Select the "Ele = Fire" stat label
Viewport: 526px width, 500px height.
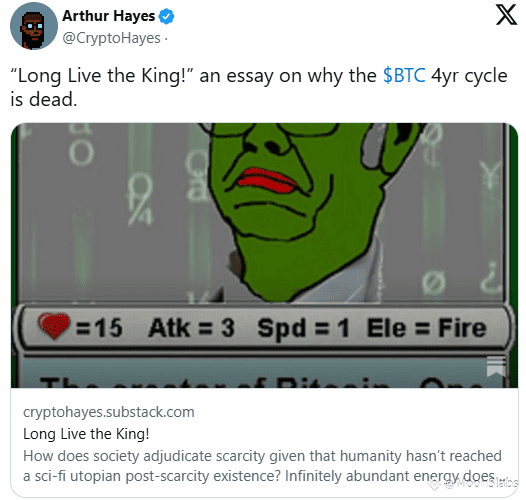pyautogui.click(x=426, y=328)
